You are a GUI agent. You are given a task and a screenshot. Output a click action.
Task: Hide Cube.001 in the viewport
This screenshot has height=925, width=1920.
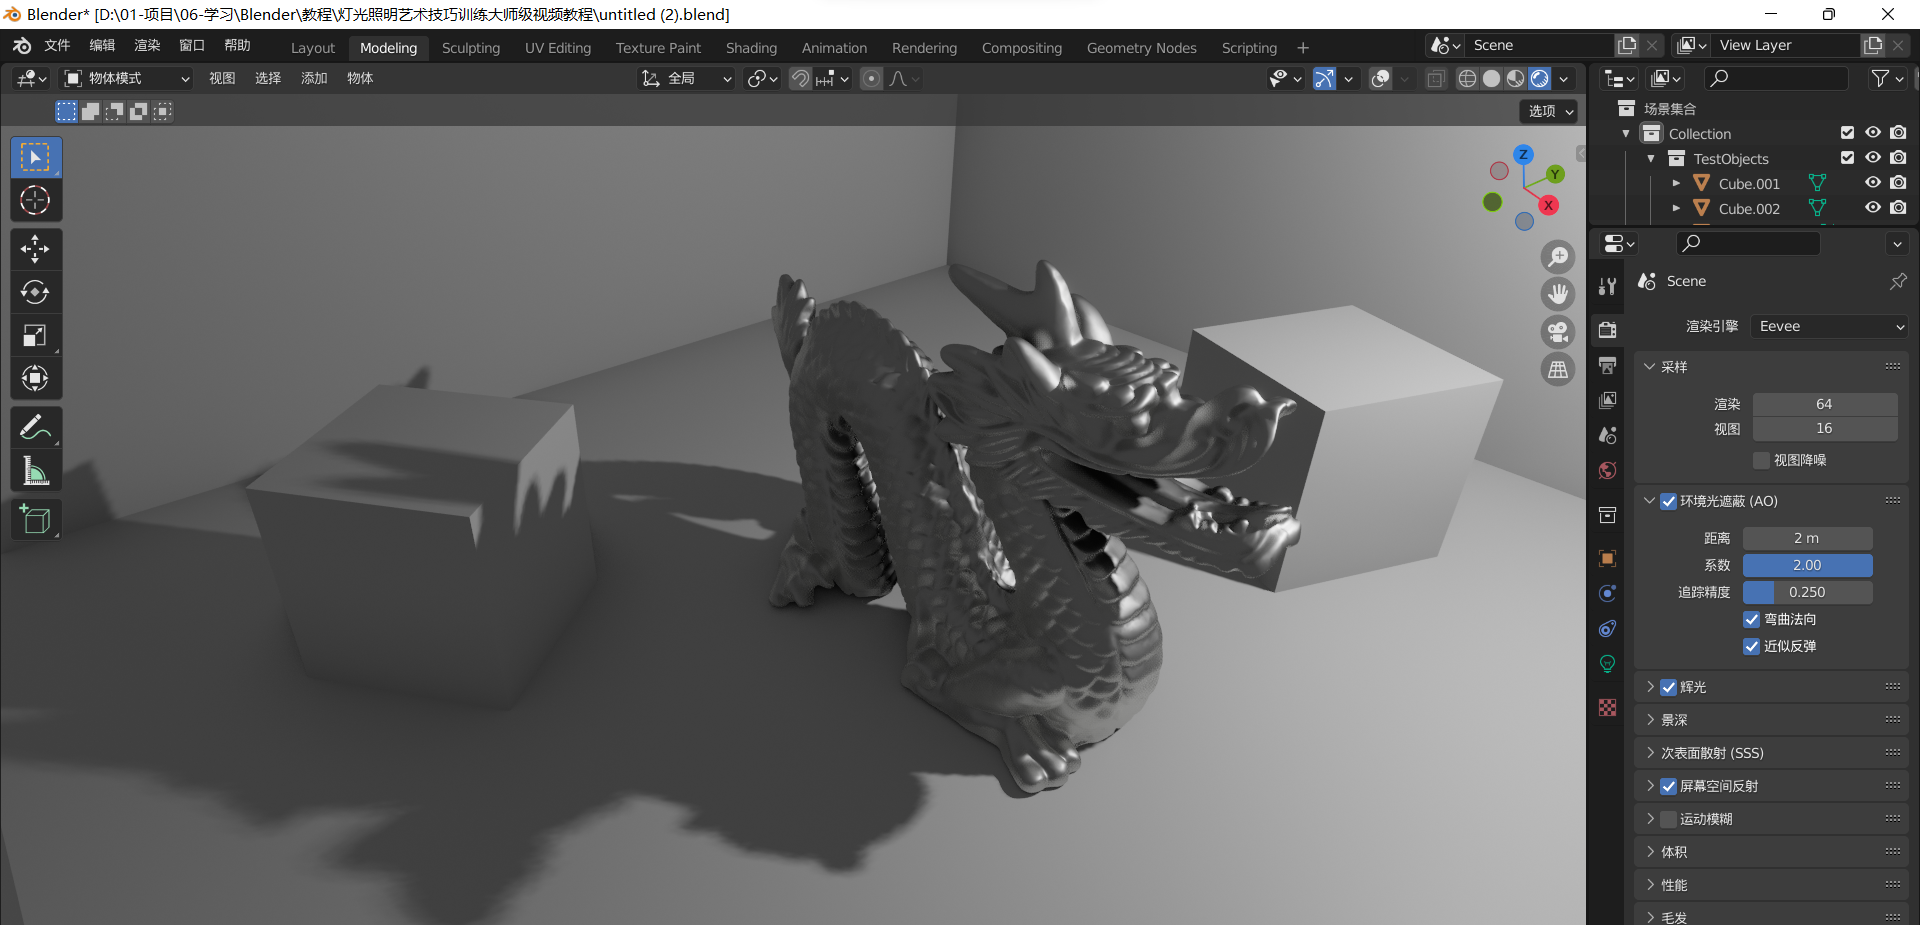tap(1872, 183)
